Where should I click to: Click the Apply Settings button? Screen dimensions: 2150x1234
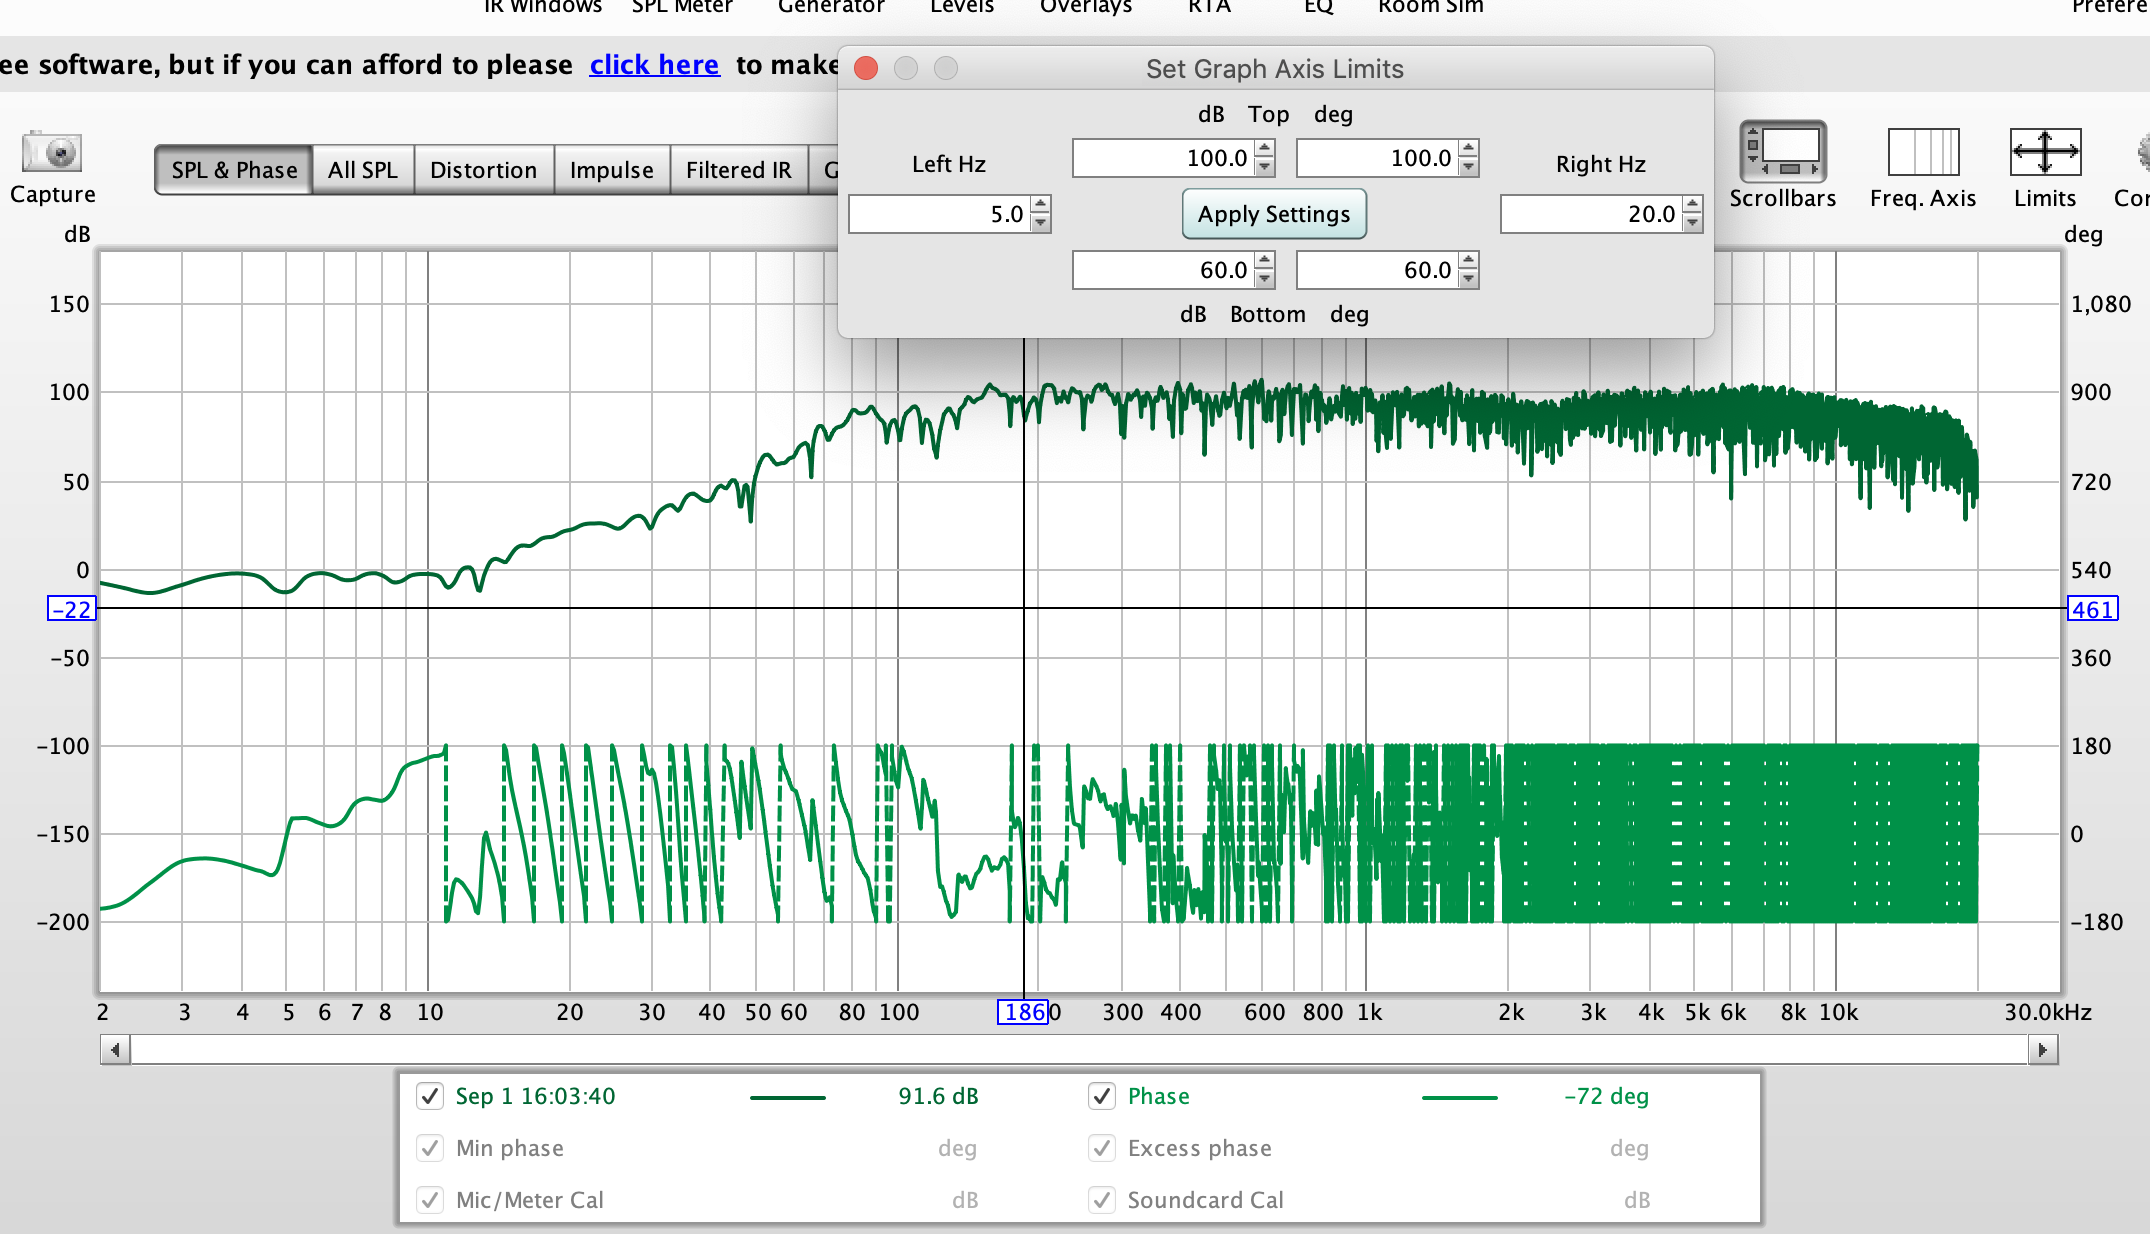pyautogui.click(x=1274, y=214)
